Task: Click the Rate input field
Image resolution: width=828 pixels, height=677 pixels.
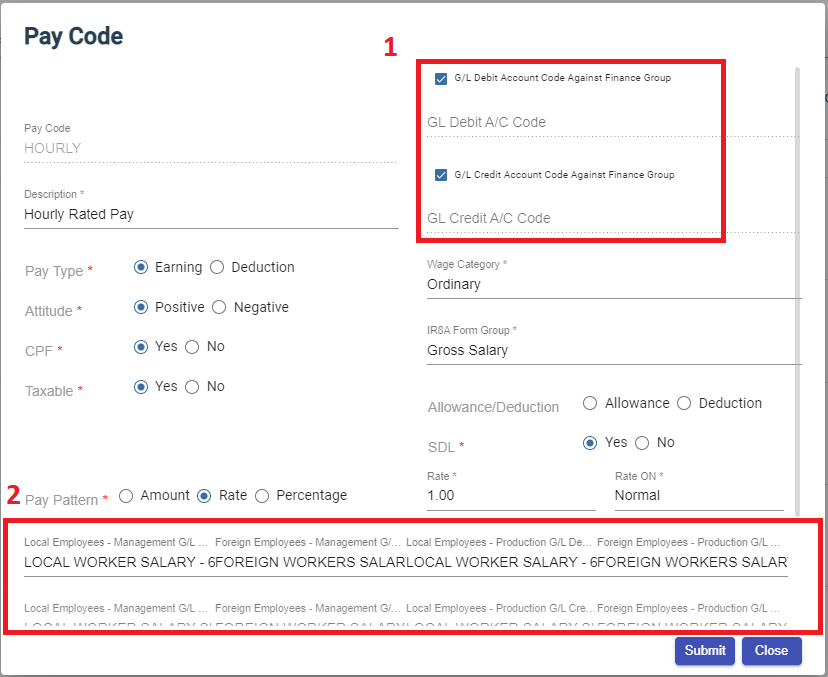Action: [x=510, y=495]
